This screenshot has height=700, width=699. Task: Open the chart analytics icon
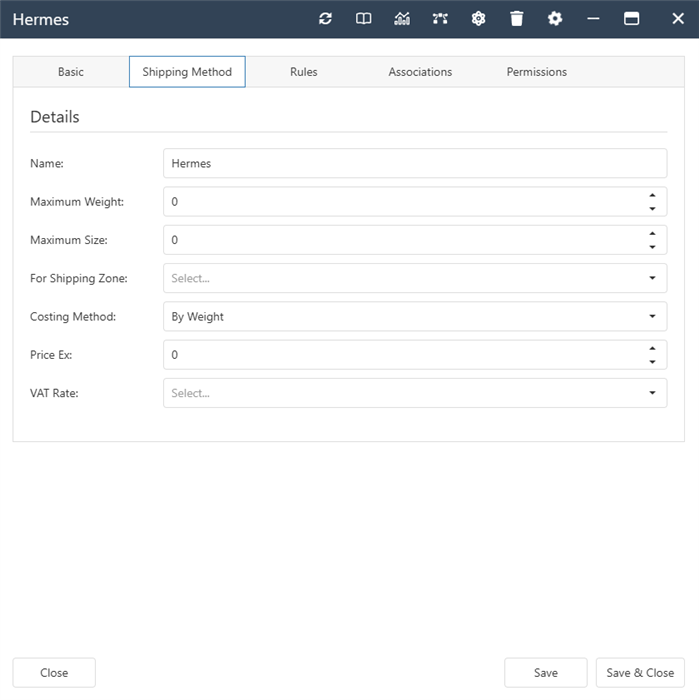[402, 19]
